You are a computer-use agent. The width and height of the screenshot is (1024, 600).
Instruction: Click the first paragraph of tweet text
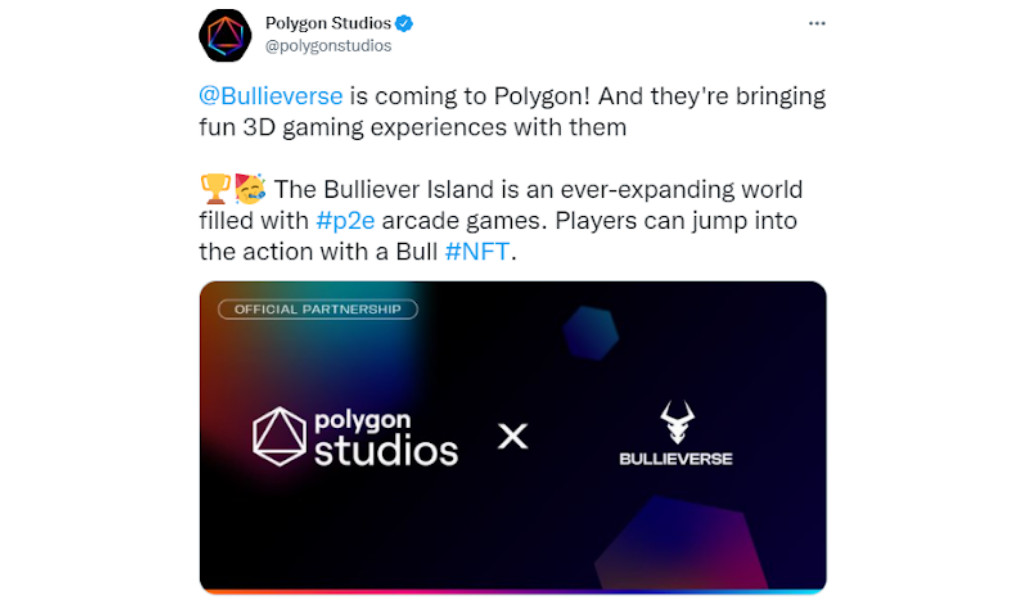(x=513, y=111)
